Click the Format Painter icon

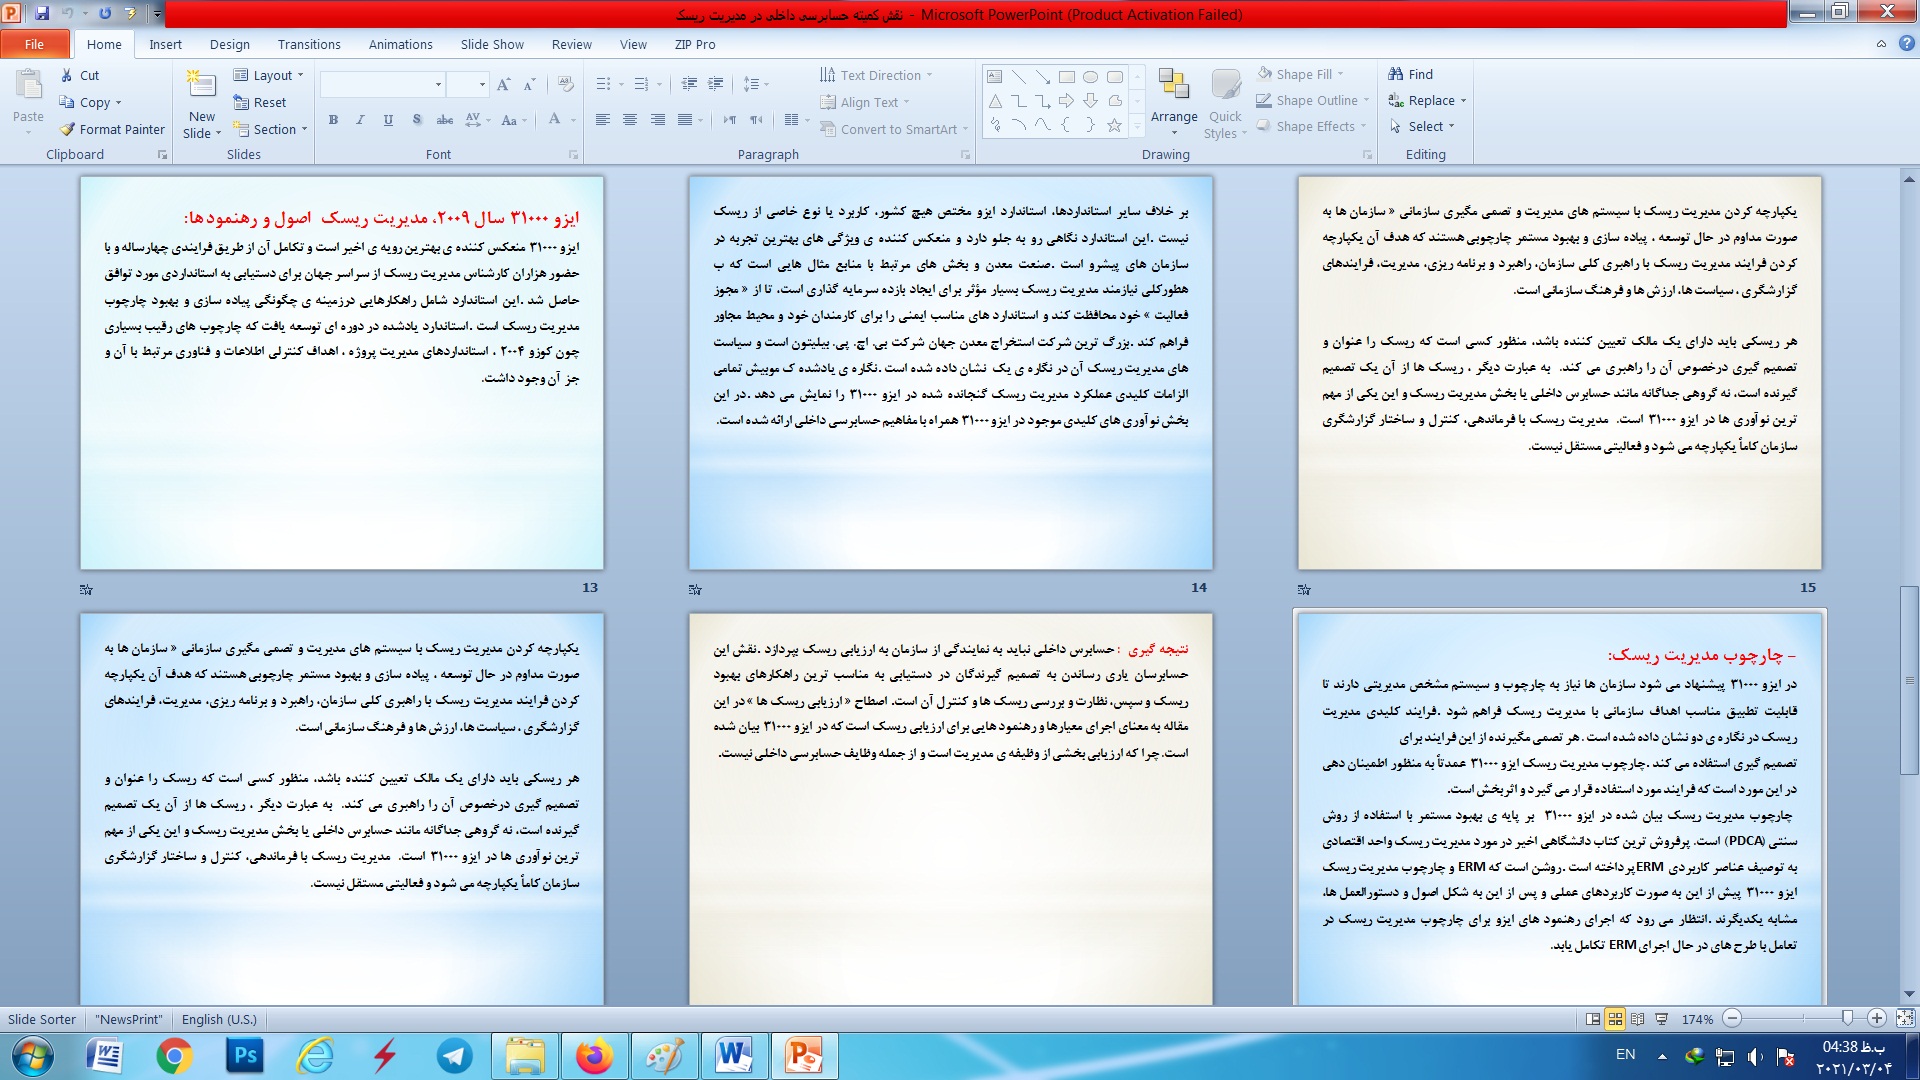(68, 129)
